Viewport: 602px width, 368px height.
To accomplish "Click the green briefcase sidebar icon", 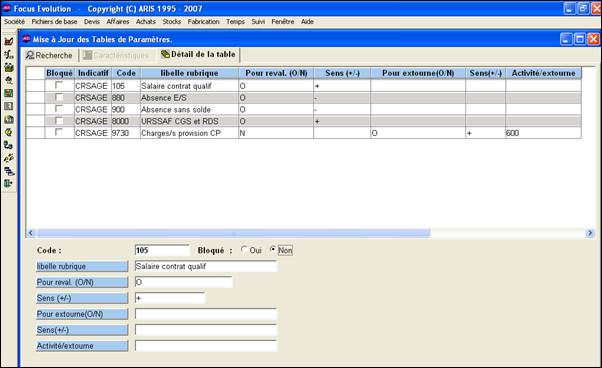I will (x=8, y=67).
